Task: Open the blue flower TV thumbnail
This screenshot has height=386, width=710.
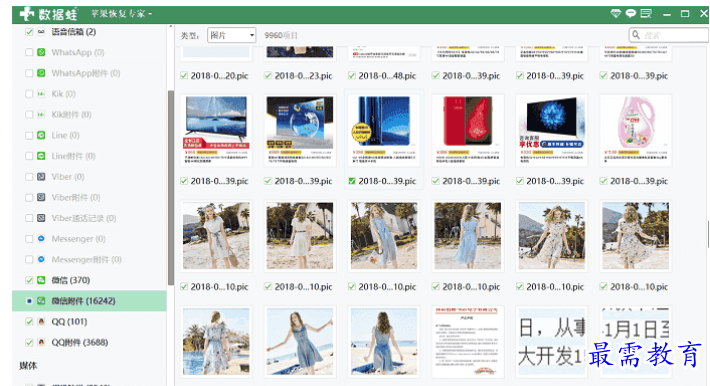Action: 552,130
